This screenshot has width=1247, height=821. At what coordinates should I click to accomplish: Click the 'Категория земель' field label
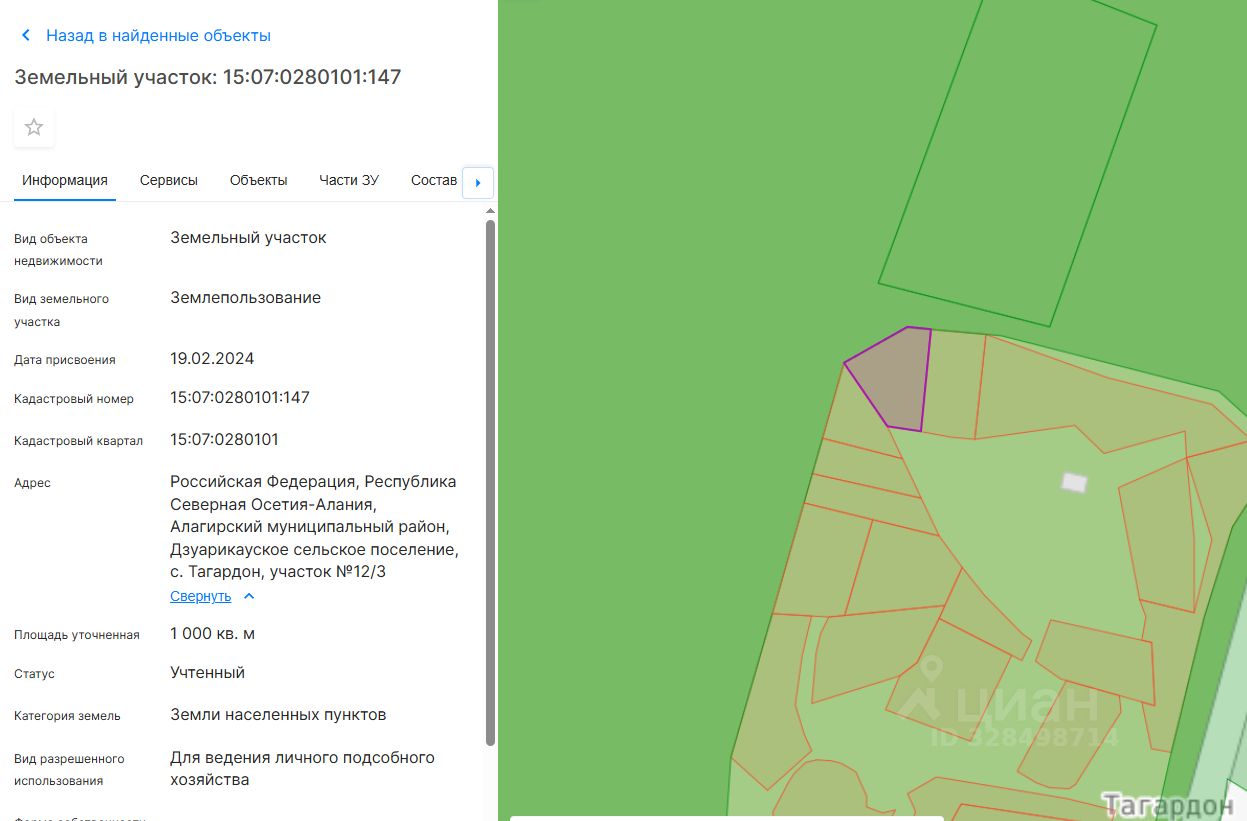coord(67,716)
